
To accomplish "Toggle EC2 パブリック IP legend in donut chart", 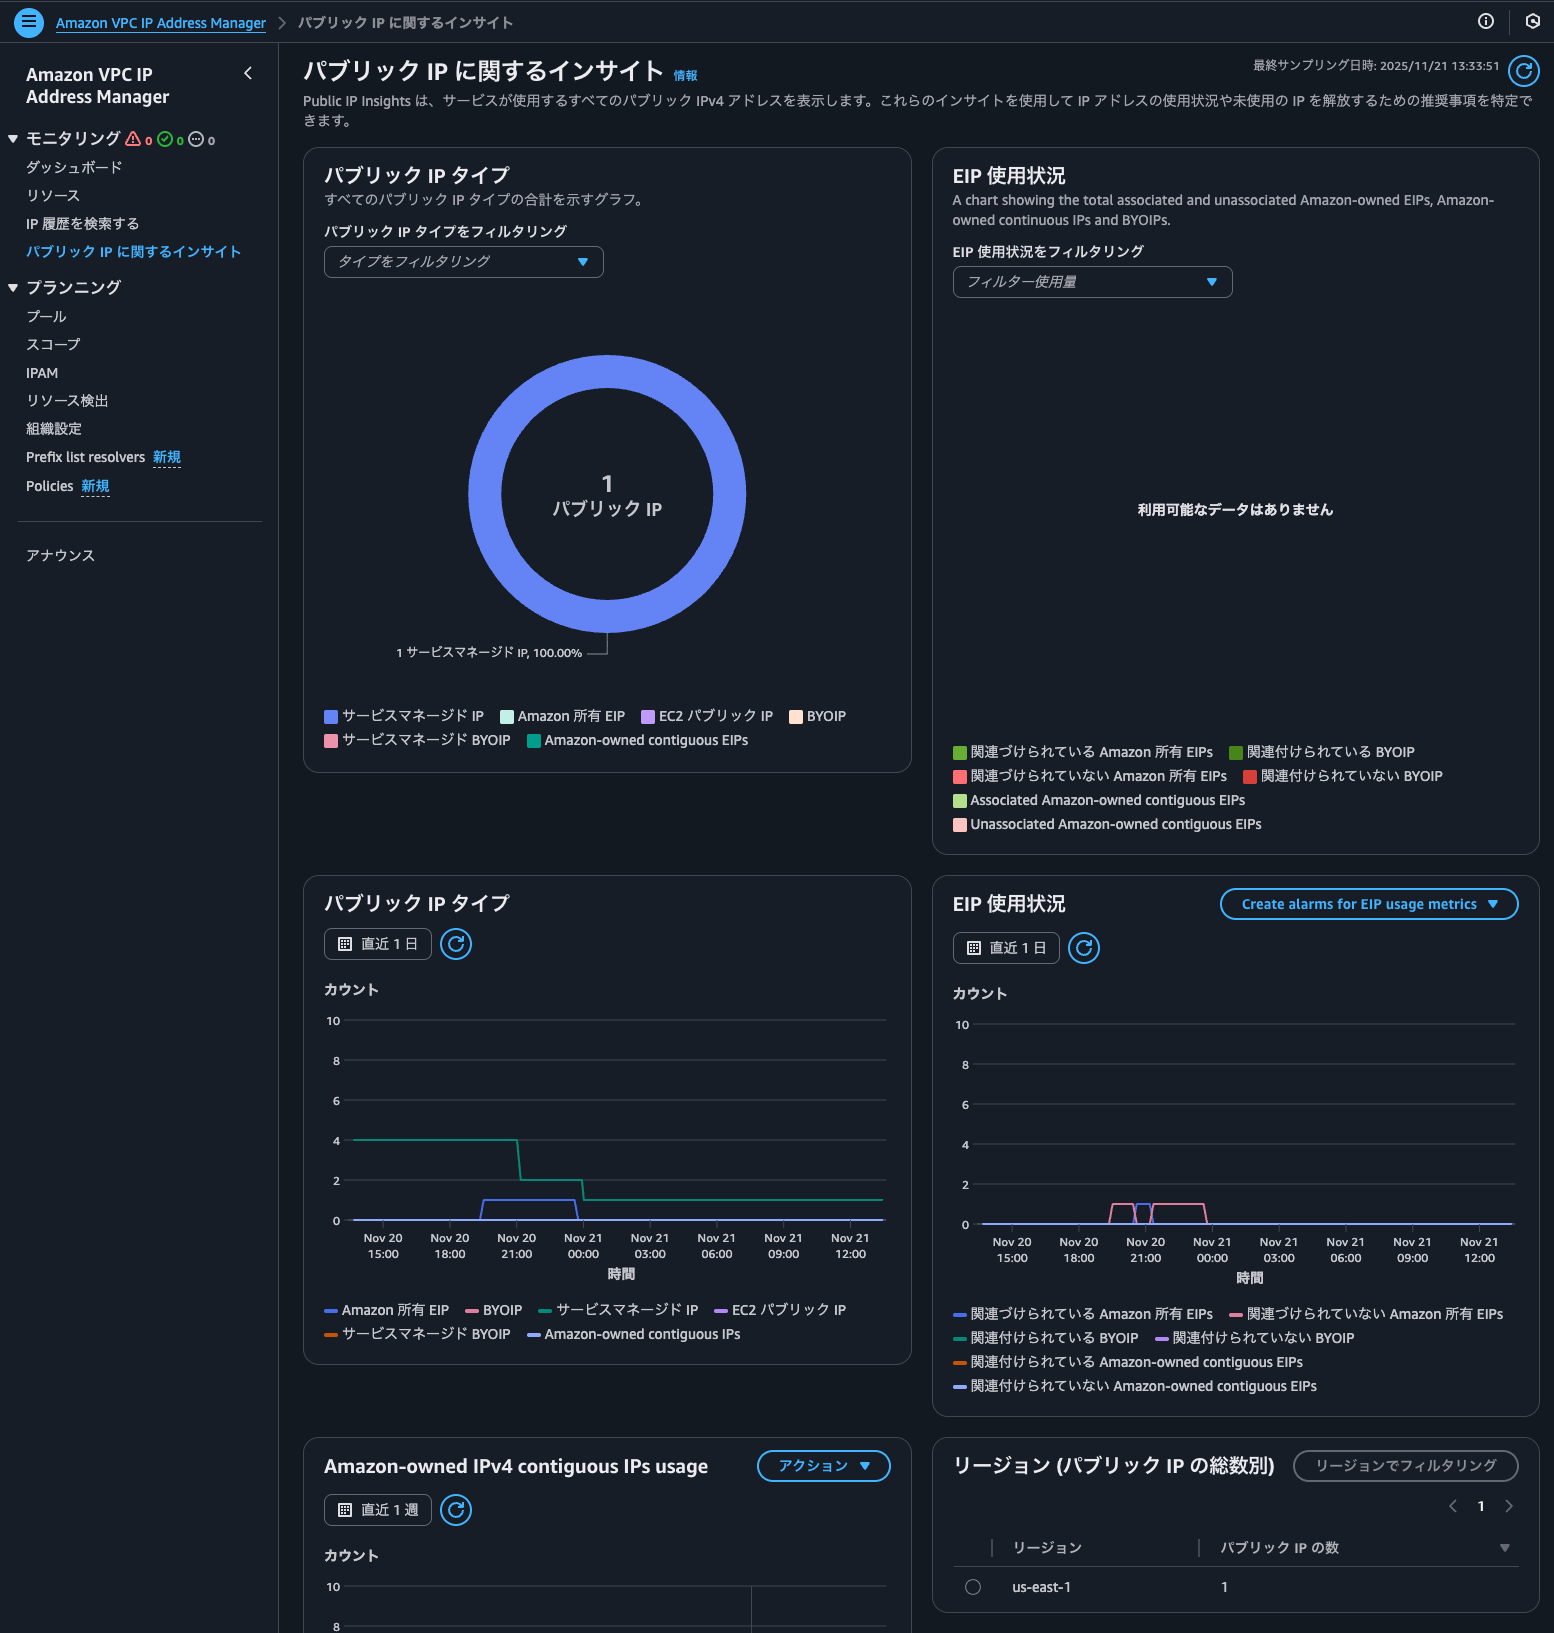I will [x=707, y=716].
